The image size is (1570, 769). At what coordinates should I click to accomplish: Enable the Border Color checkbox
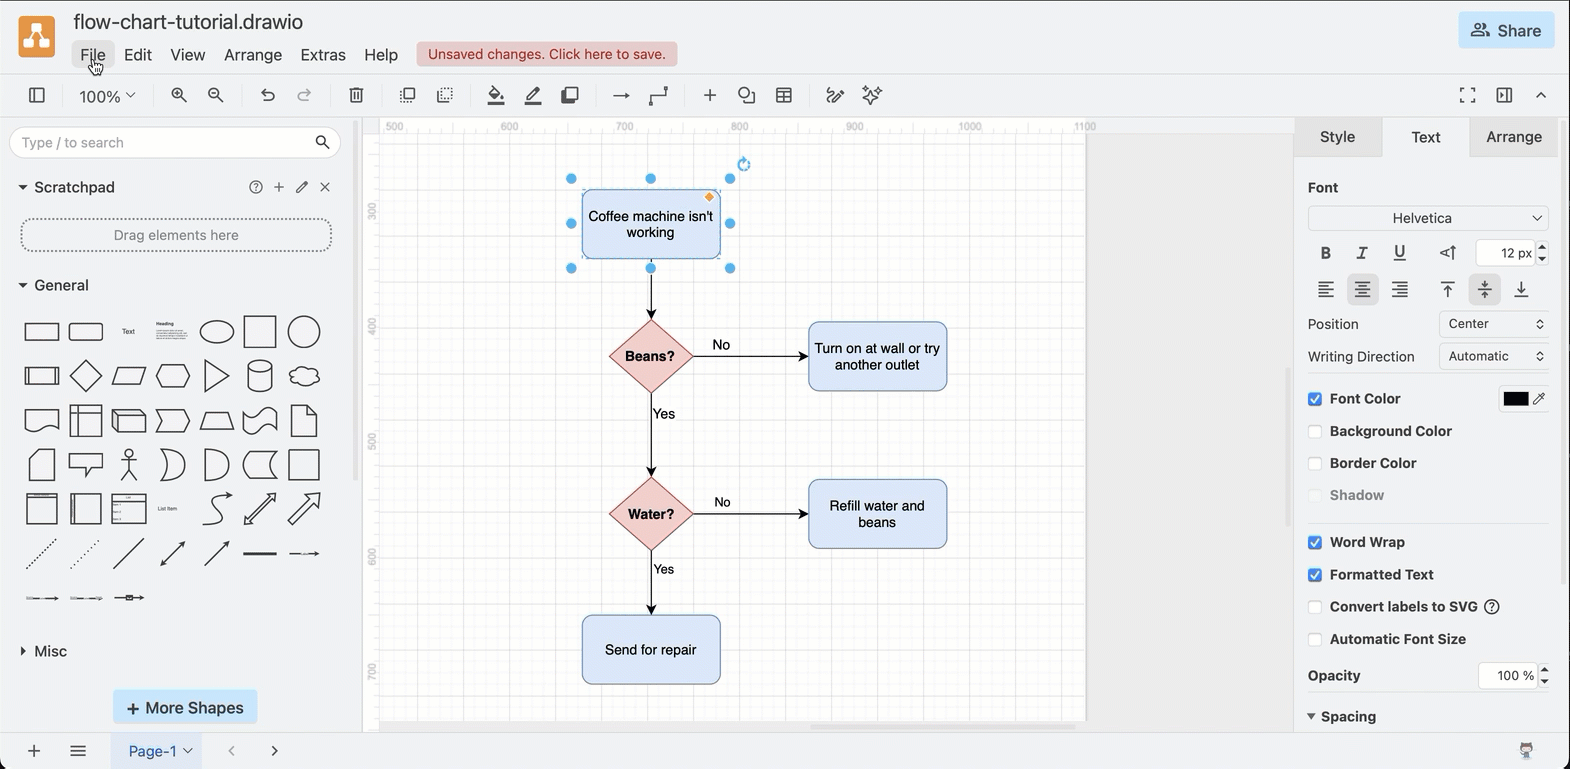[x=1315, y=463]
